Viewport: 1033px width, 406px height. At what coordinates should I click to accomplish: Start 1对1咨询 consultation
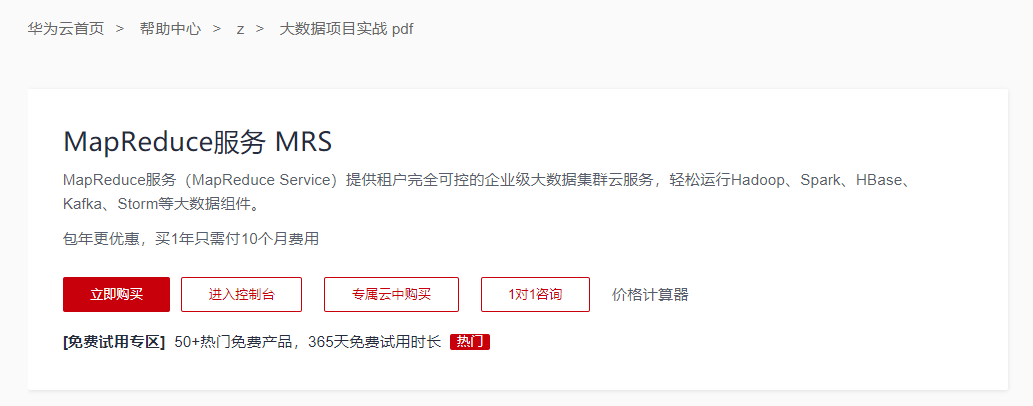[535, 294]
